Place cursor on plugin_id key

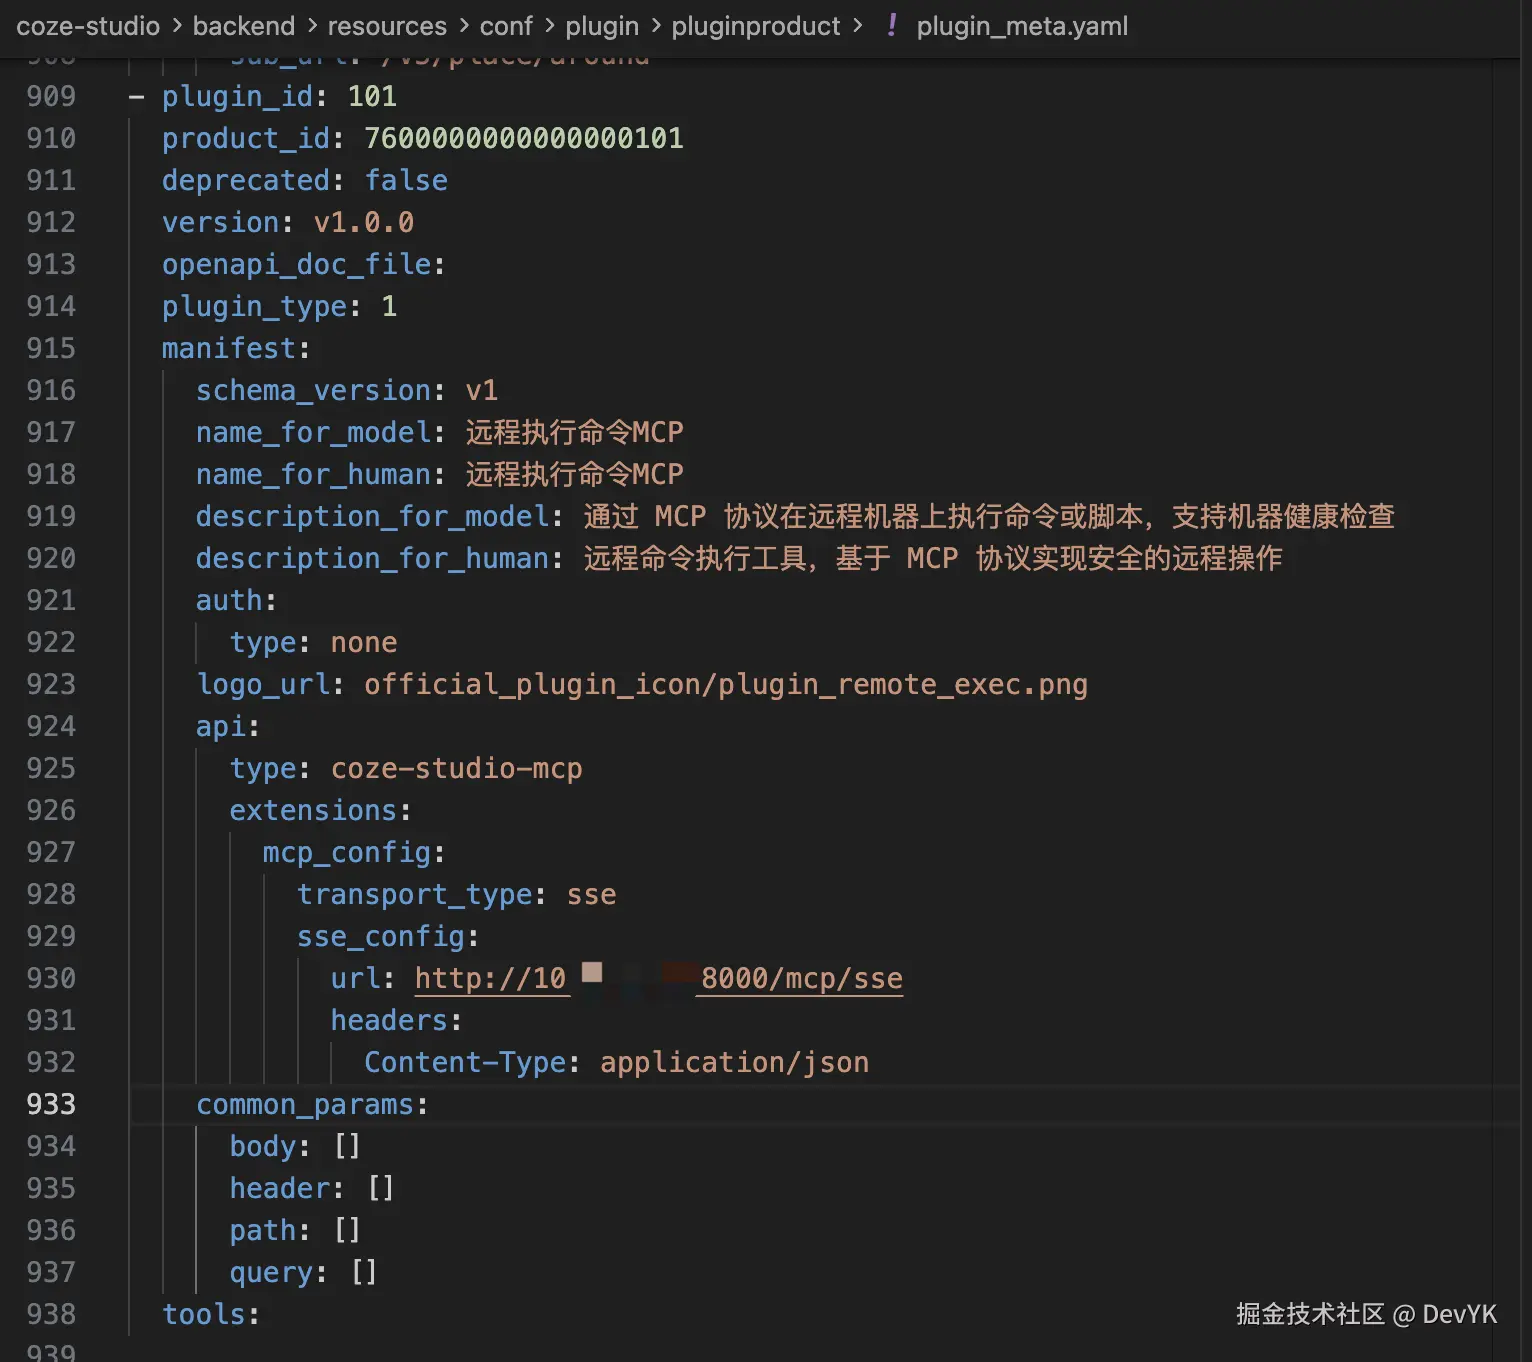coord(238,96)
